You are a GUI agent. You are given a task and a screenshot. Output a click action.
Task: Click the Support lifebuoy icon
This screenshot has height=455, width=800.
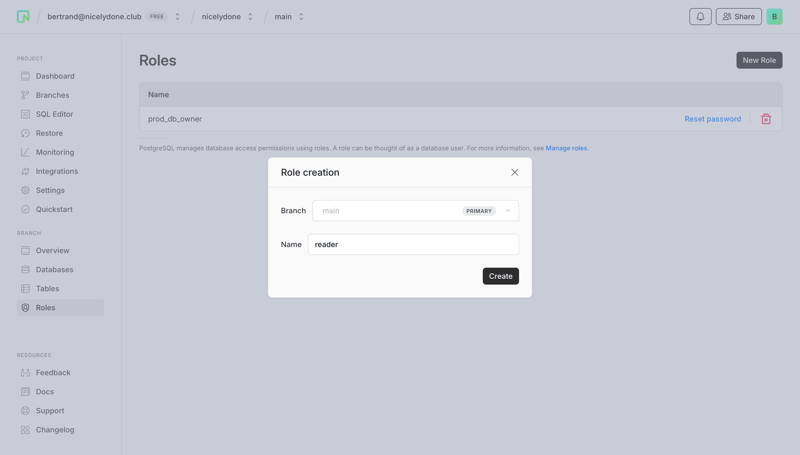(25, 411)
